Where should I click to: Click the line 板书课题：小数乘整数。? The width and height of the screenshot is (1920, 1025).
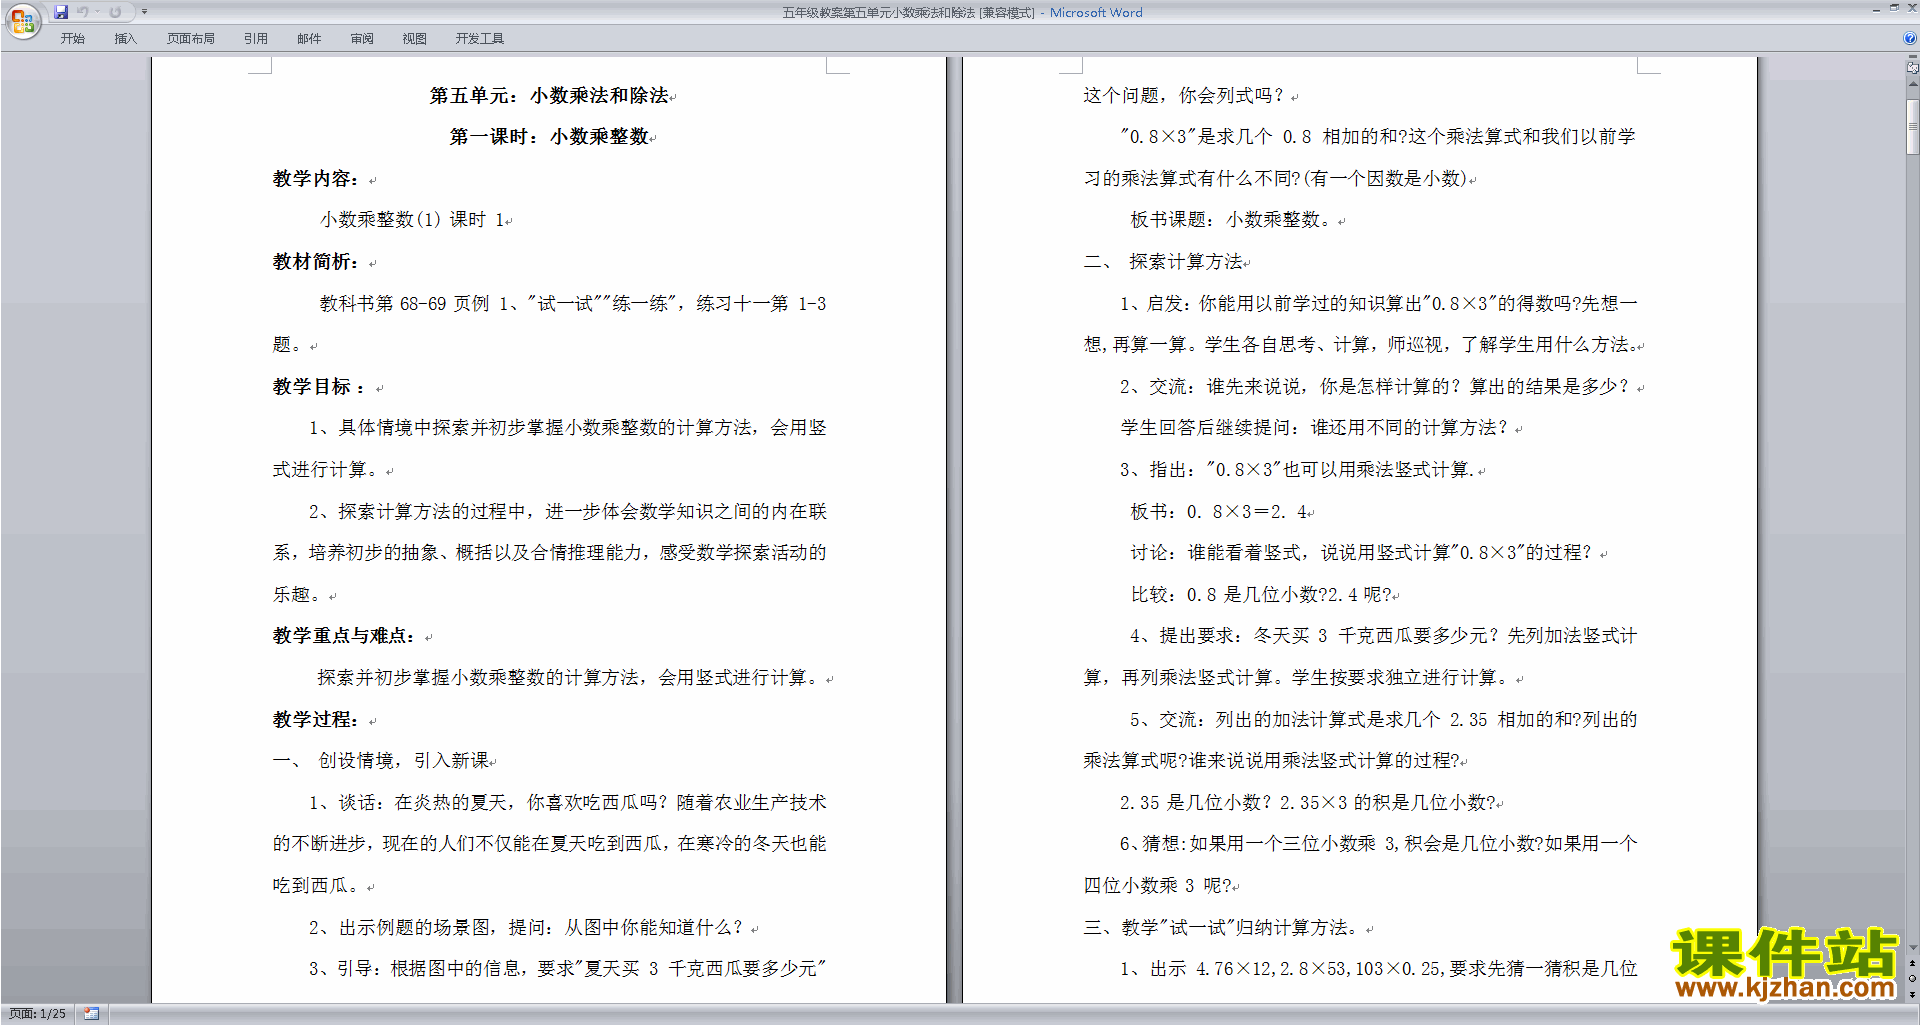(1232, 220)
